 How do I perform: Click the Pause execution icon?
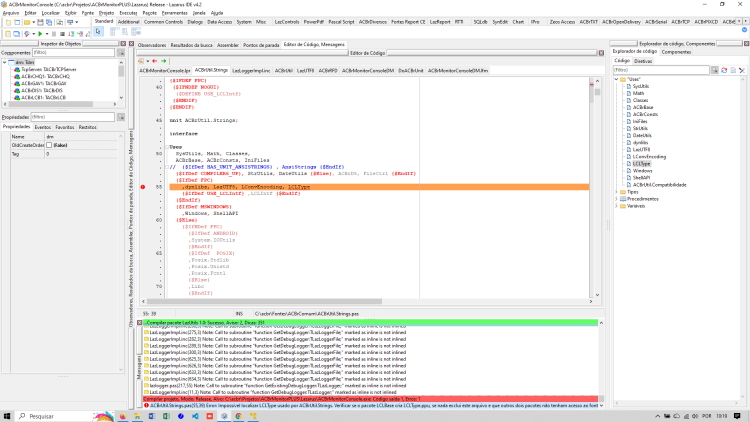54,34
